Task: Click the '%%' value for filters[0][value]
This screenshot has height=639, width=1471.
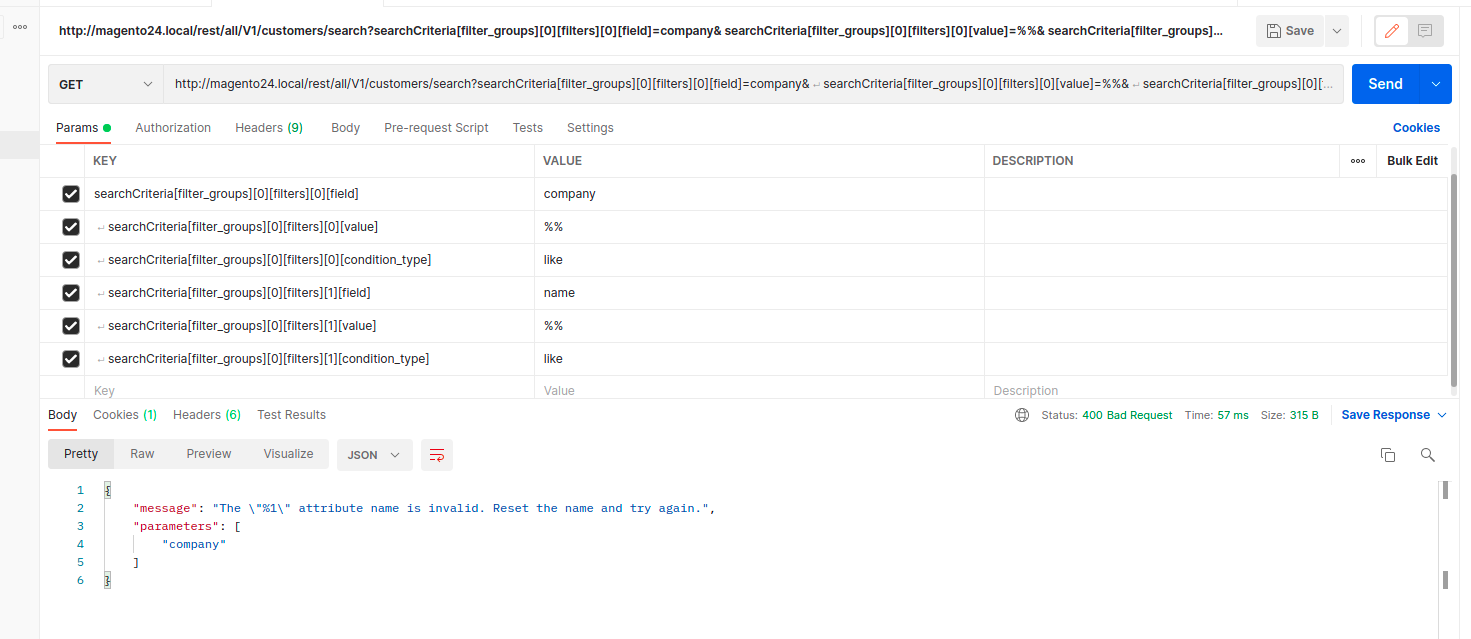Action: [759, 227]
